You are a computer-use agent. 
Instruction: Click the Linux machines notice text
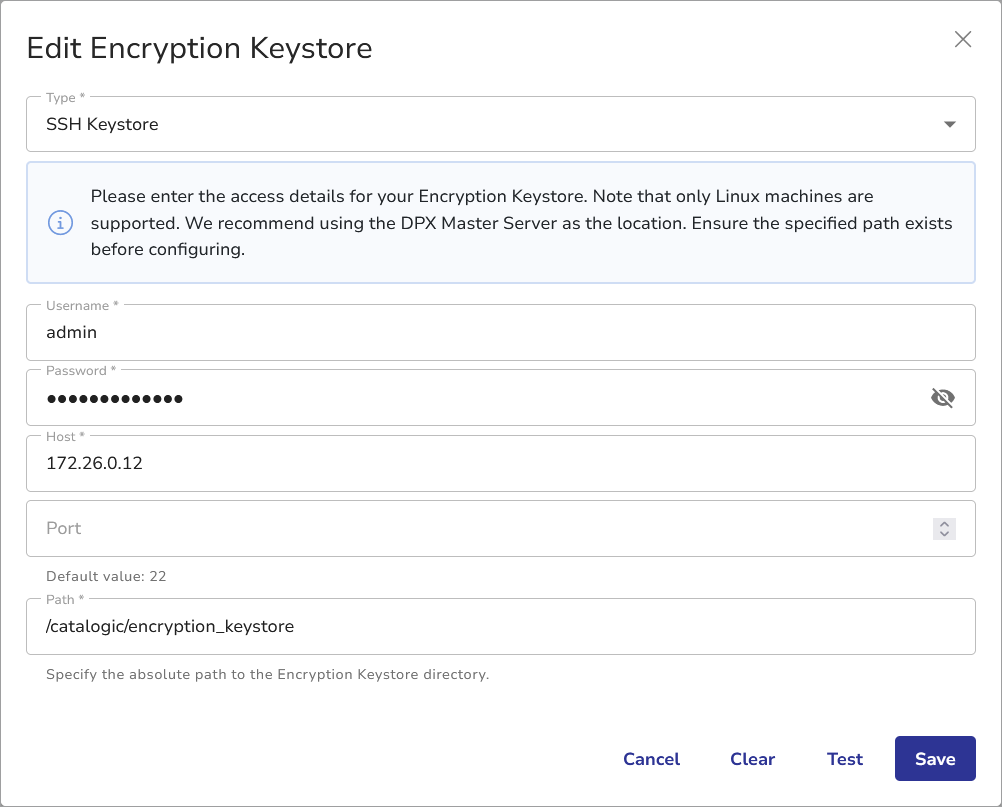point(520,223)
